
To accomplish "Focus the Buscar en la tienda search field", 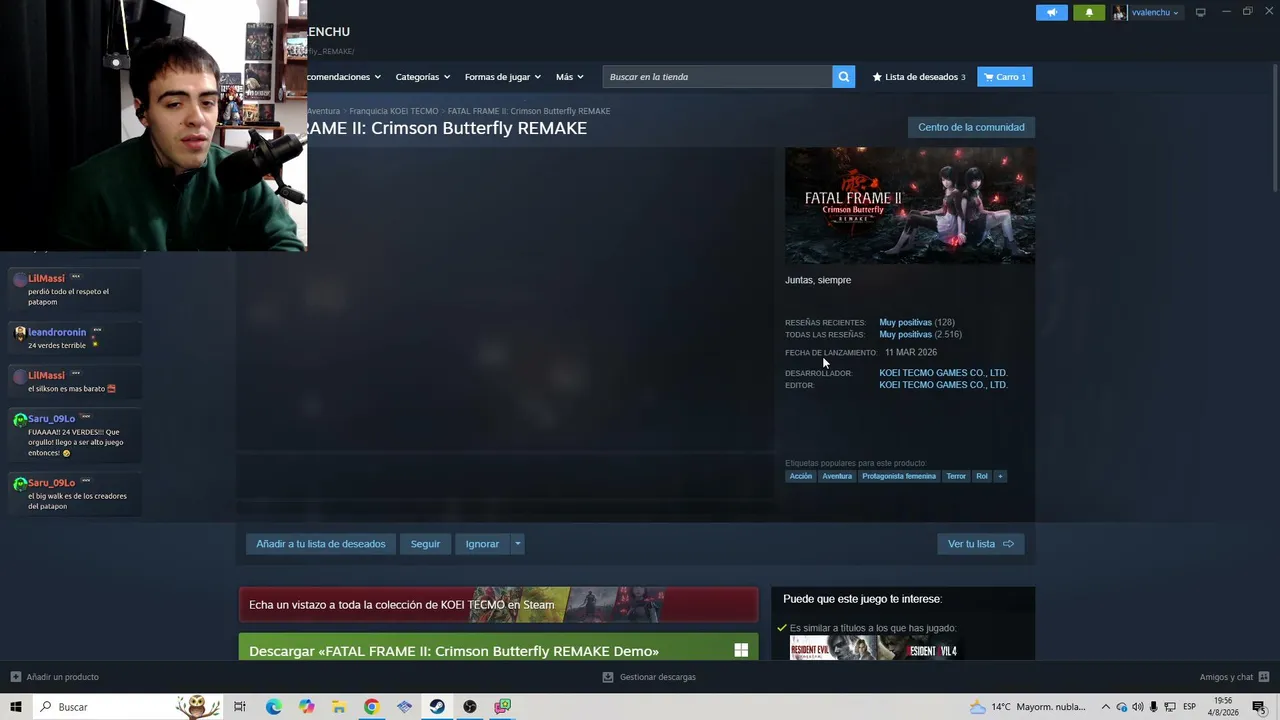I will click(717, 77).
